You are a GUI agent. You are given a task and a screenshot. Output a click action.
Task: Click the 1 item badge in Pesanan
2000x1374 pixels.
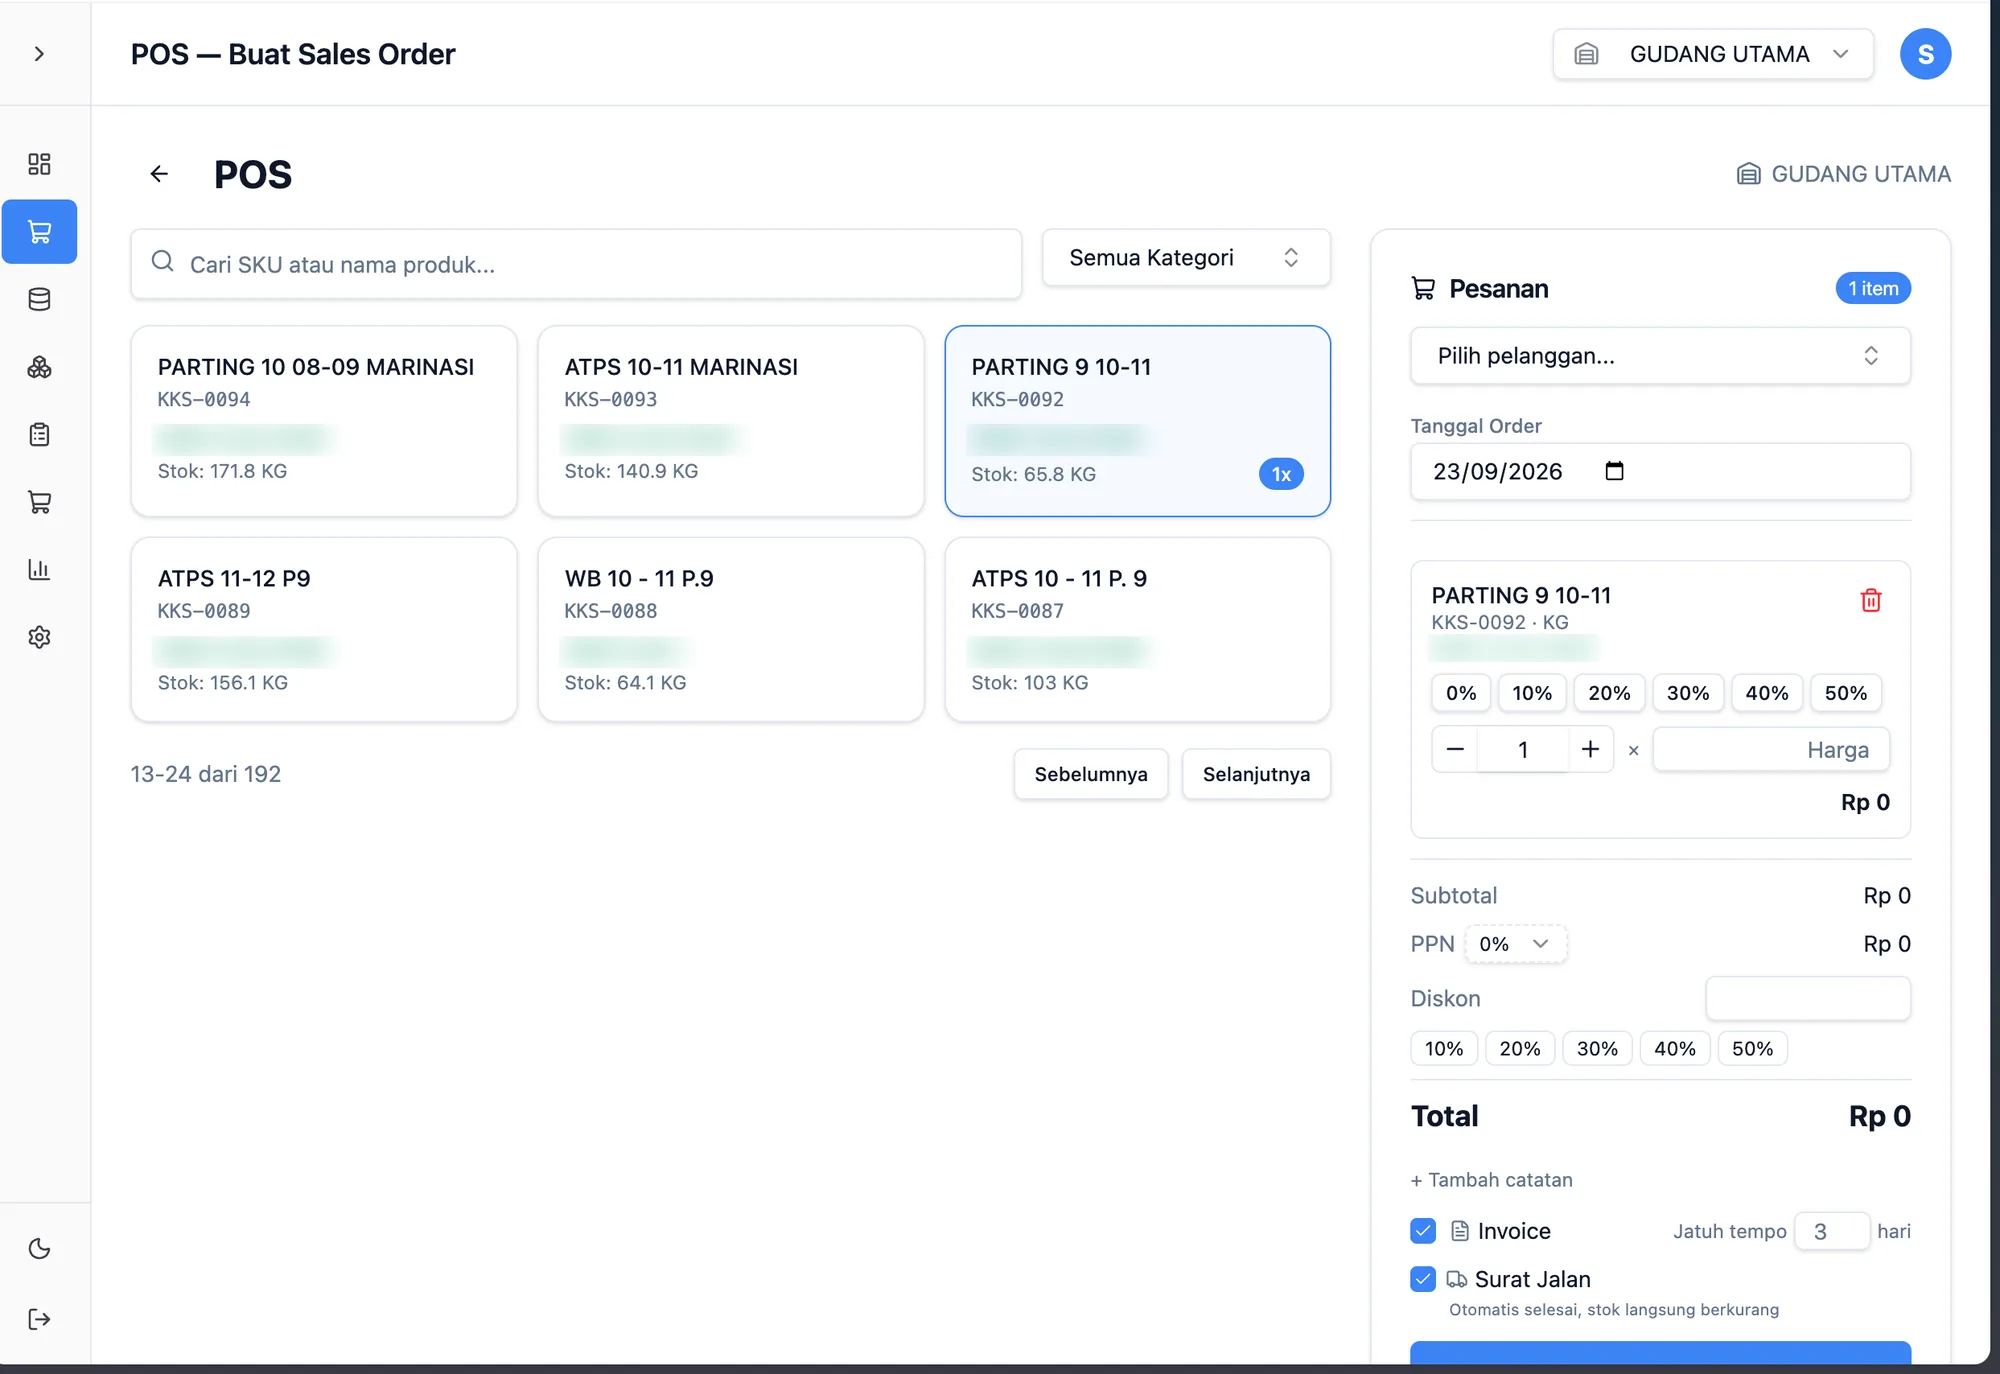coord(1873,289)
